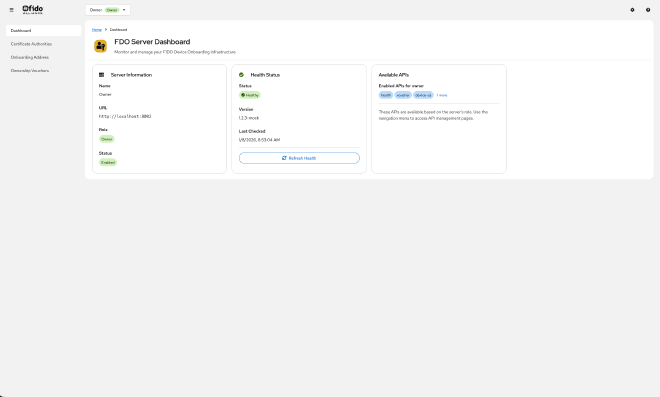Click the 'Owner' name value in Server Information

(105, 94)
